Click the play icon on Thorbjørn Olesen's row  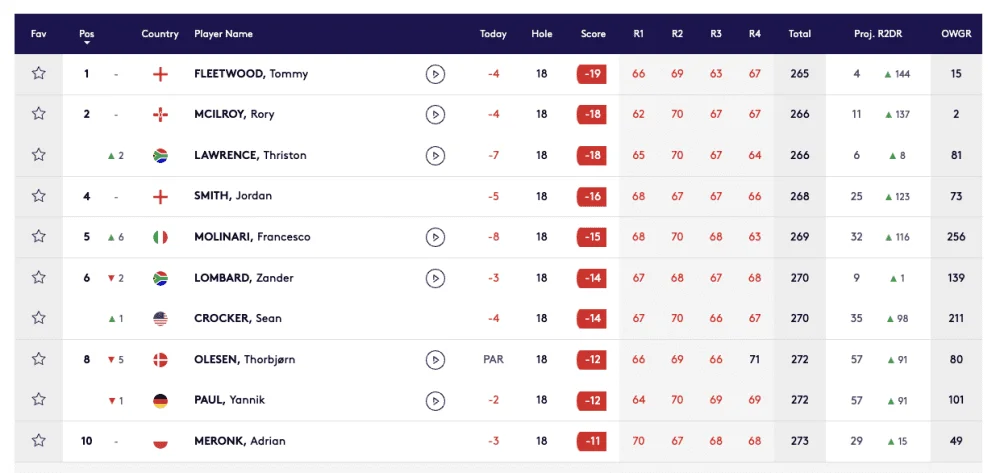pos(435,360)
